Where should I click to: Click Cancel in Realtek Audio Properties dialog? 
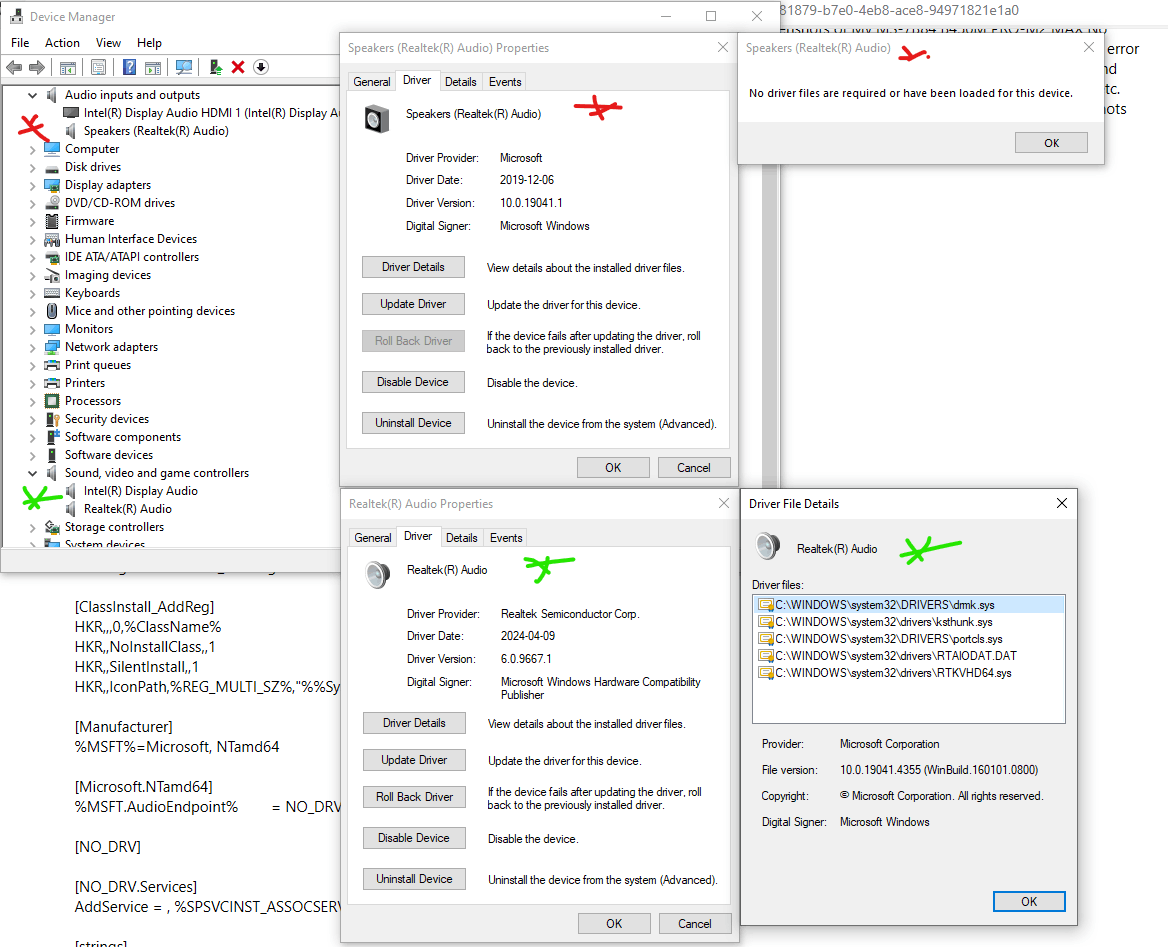tap(694, 924)
